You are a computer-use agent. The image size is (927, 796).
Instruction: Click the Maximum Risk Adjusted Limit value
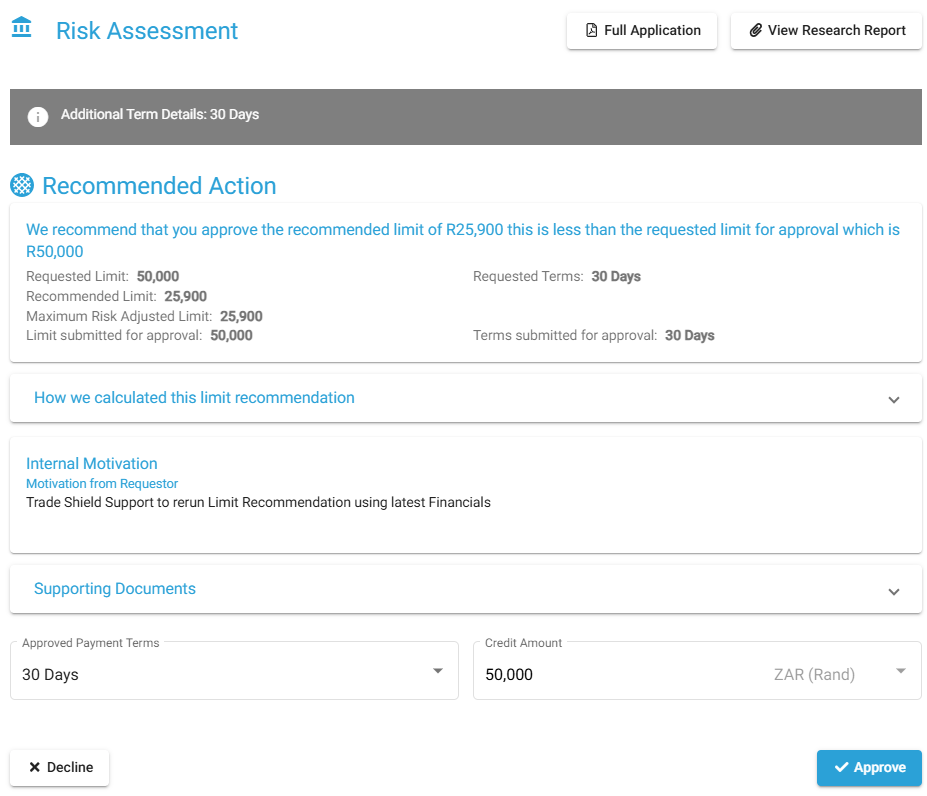[241, 316]
